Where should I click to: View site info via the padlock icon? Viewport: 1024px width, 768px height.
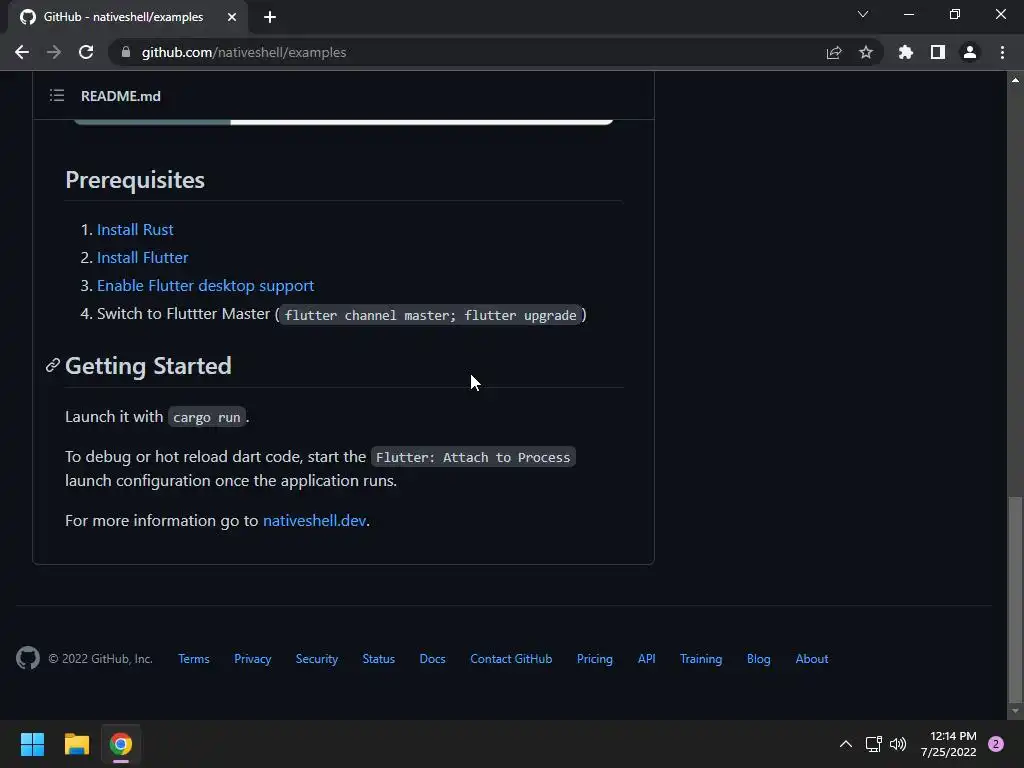pyautogui.click(x=126, y=52)
